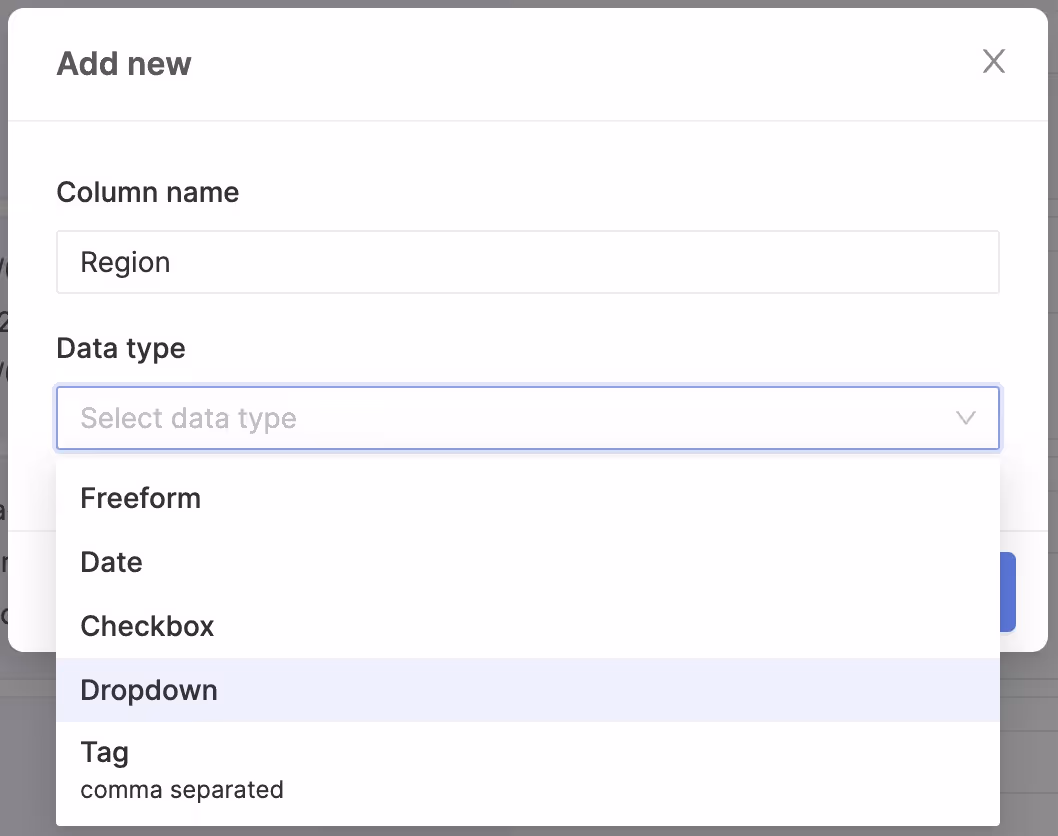Screen dimensions: 1058x836
Task: Click the Add new dialog heading
Action: click(124, 64)
